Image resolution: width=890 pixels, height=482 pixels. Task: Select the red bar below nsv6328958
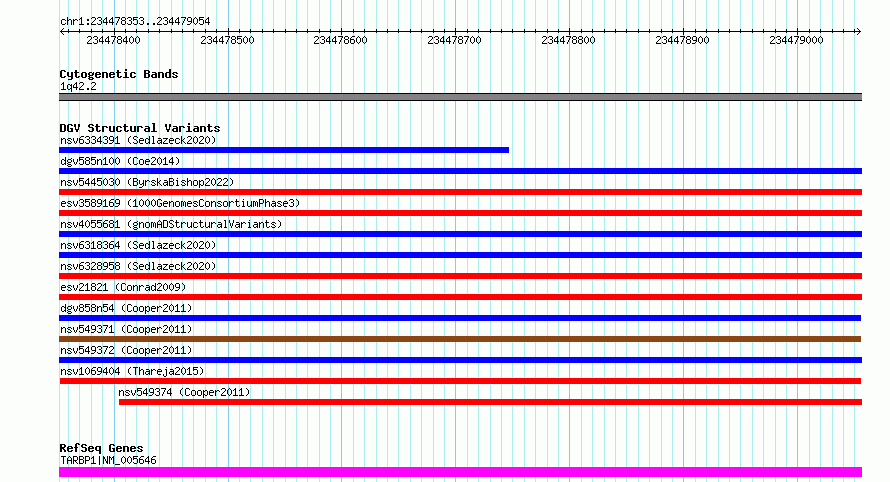tap(460, 276)
